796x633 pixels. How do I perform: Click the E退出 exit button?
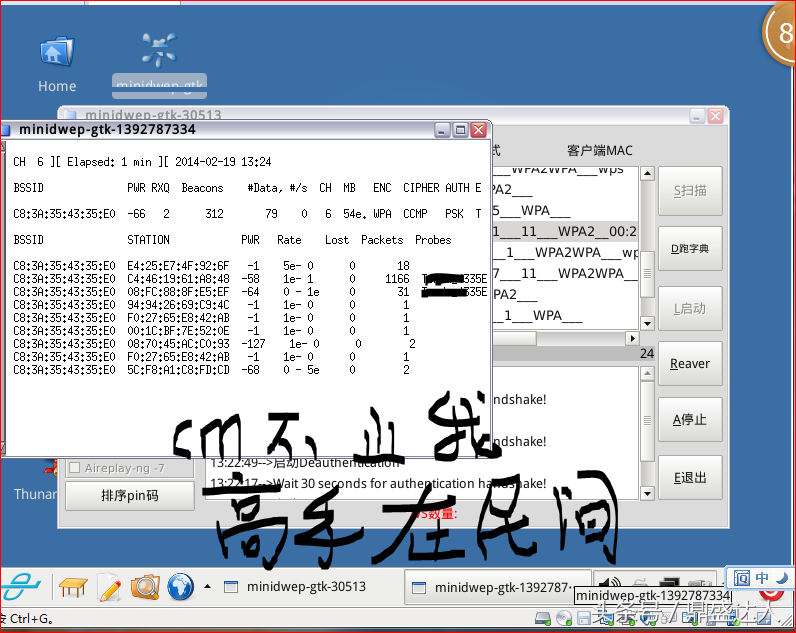tap(690, 477)
